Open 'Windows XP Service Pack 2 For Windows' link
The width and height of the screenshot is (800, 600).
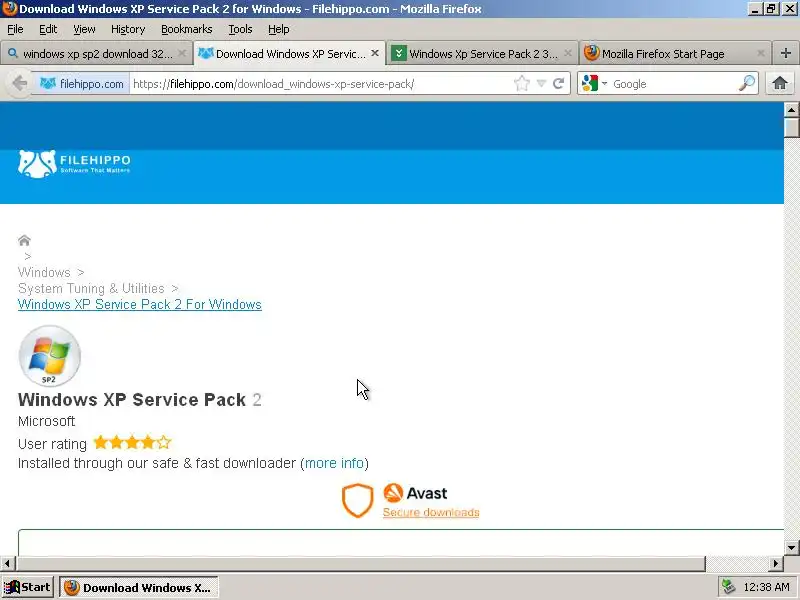tap(140, 305)
